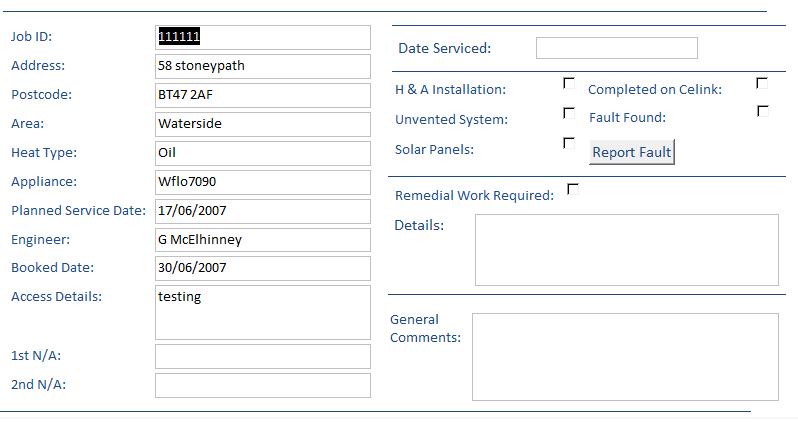Check the Solar Panels box
Image resolution: width=798 pixels, height=422 pixels.
[x=569, y=144]
